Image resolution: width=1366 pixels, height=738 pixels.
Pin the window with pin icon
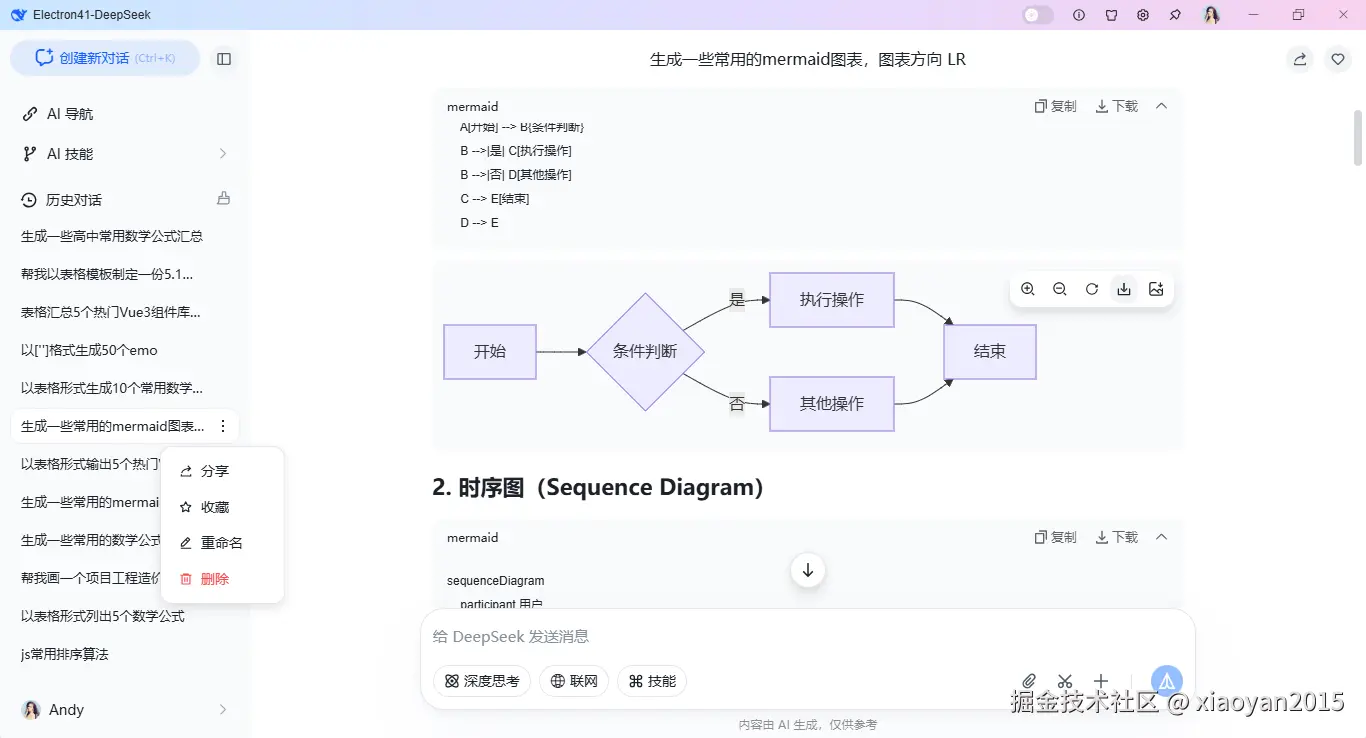click(1175, 14)
